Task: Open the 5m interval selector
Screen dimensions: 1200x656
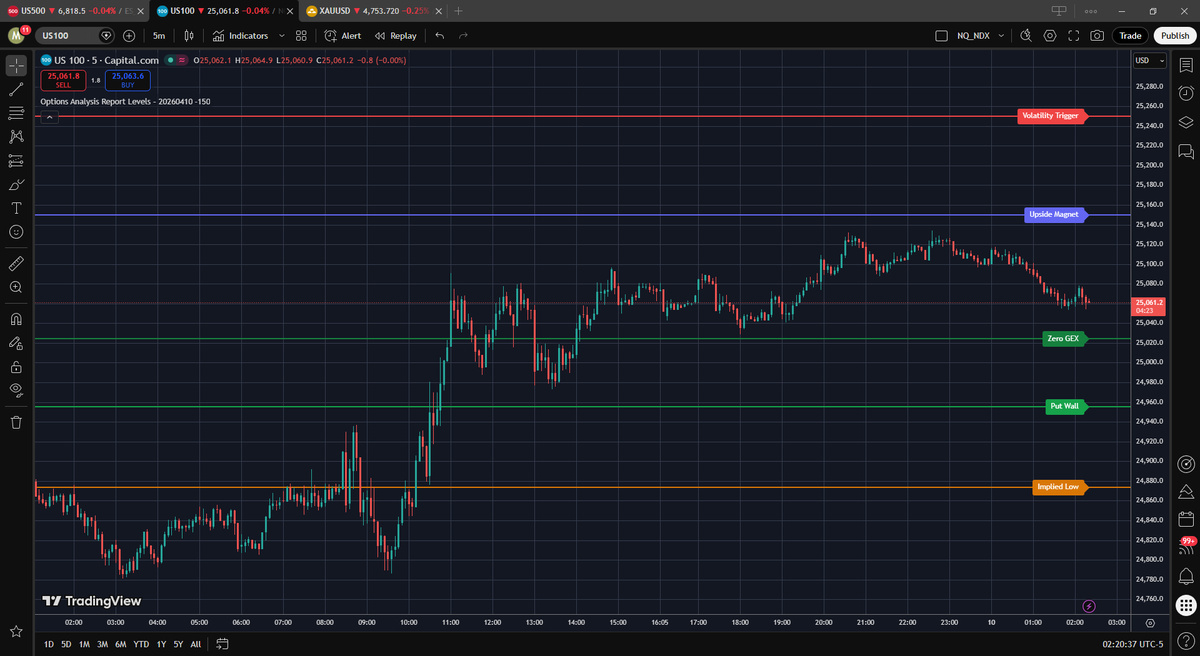Action: click(159, 36)
